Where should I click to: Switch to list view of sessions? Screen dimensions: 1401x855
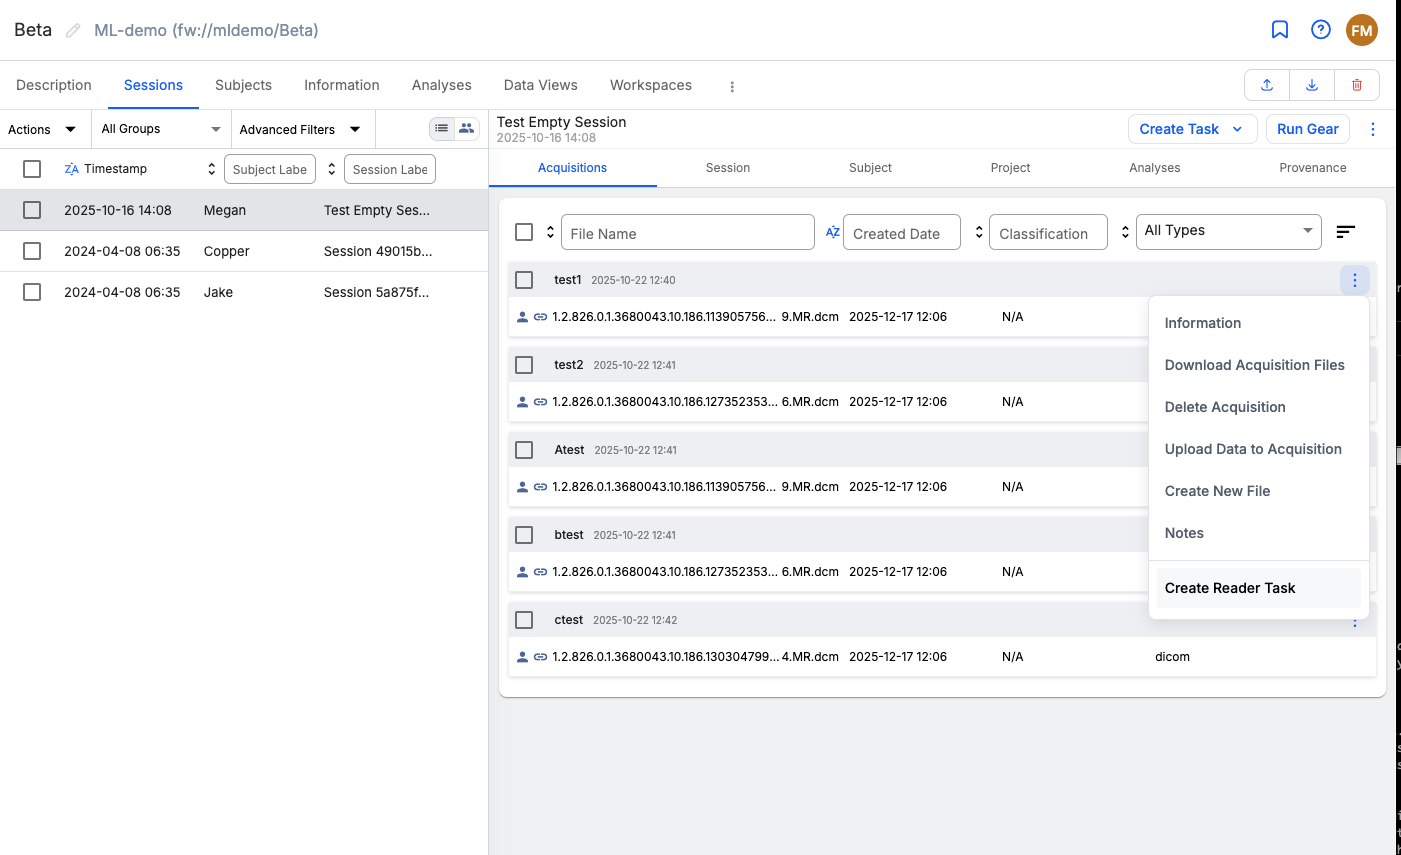pyautogui.click(x=441, y=129)
